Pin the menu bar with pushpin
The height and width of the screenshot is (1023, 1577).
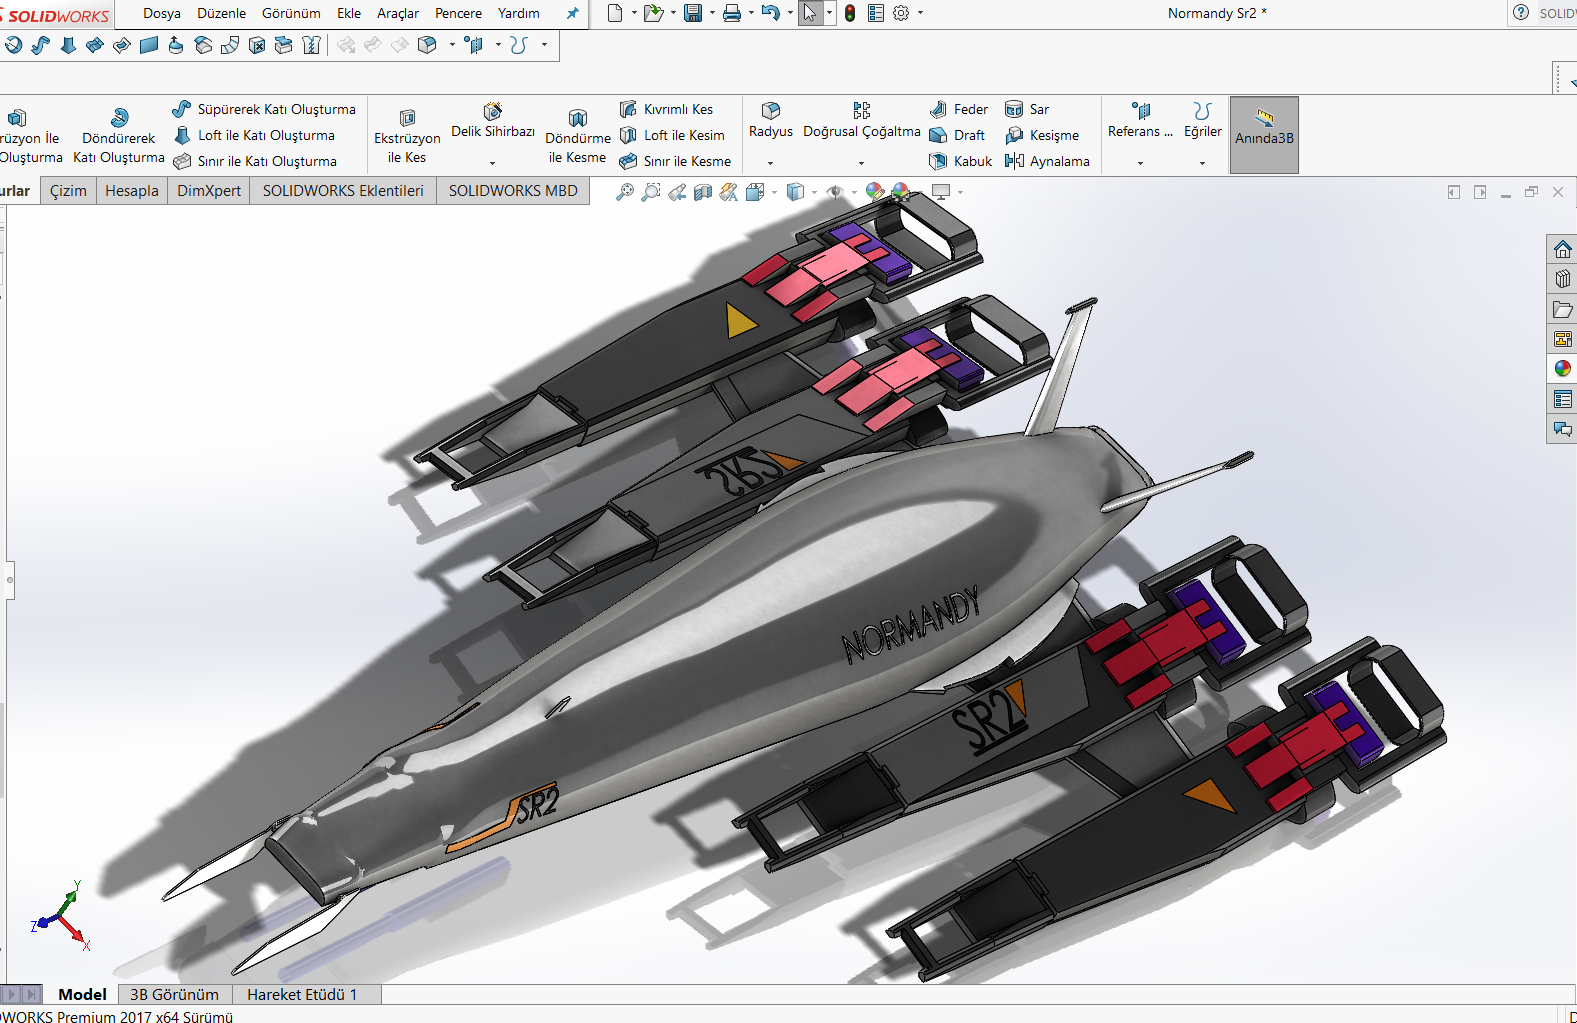point(572,13)
